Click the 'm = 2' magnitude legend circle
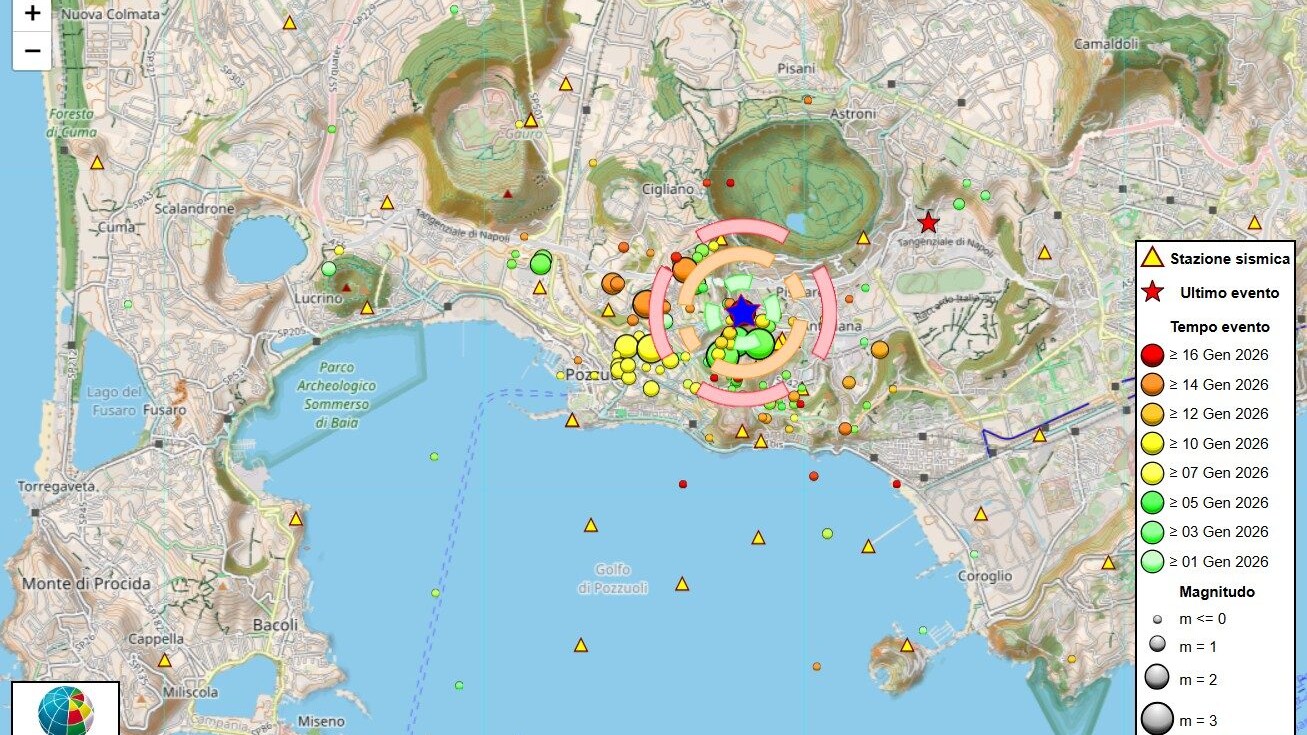Image resolution: width=1307 pixels, height=735 pixels. pos(1156,679)
